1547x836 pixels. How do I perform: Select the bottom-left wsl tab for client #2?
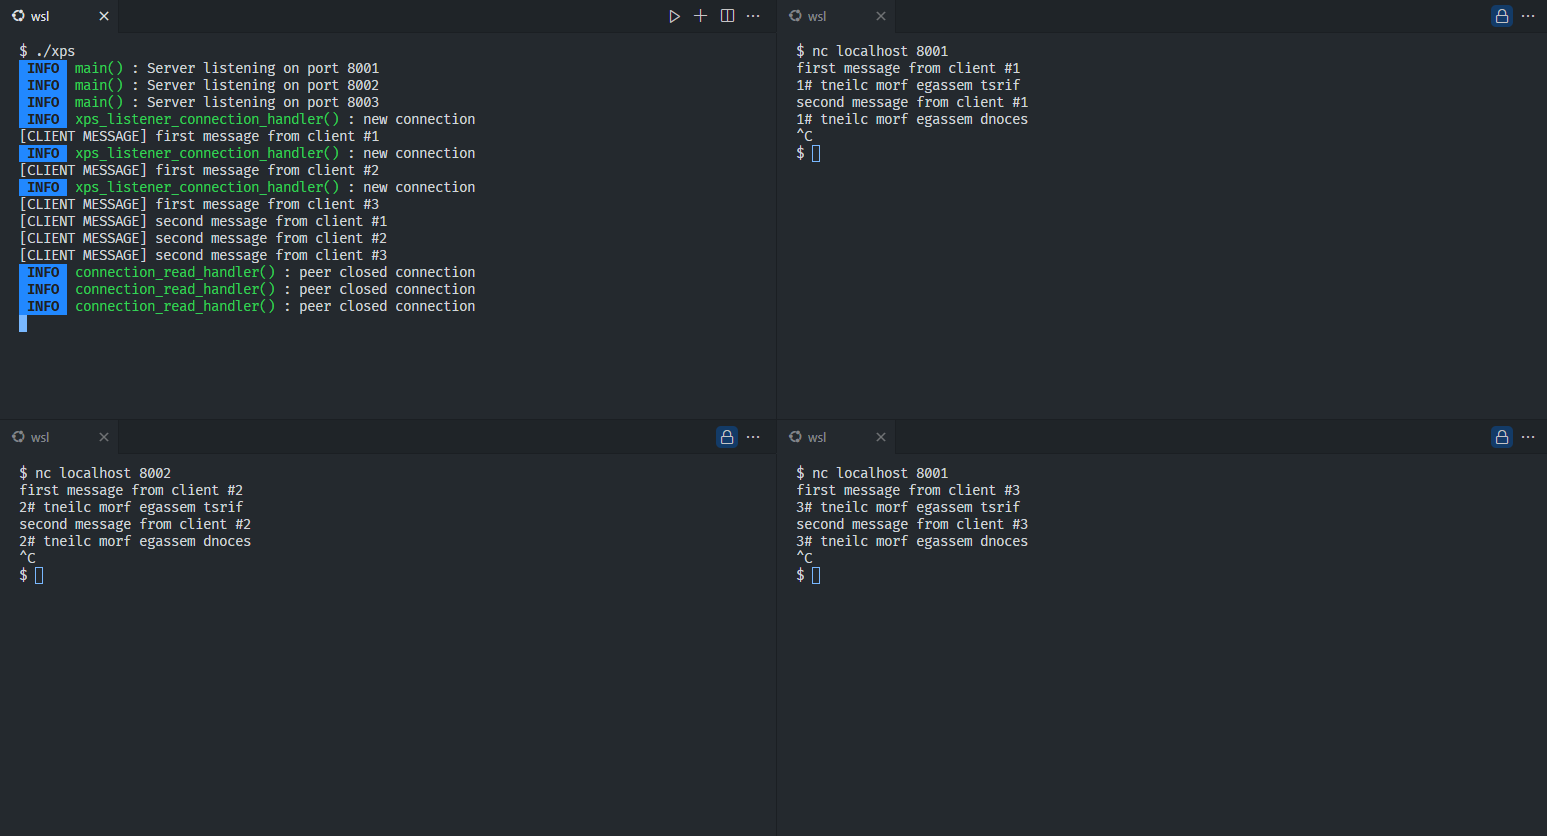tap(58, 437)
